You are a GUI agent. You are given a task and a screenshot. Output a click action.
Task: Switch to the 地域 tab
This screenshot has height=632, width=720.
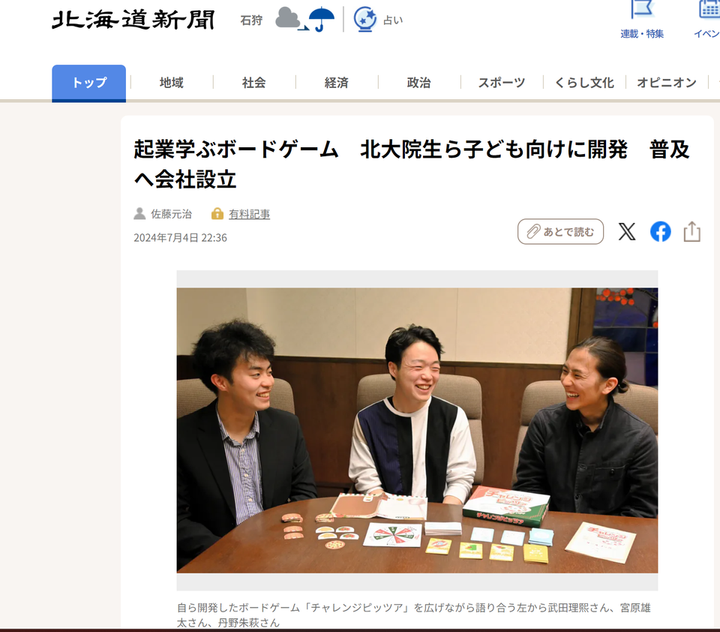172,83
